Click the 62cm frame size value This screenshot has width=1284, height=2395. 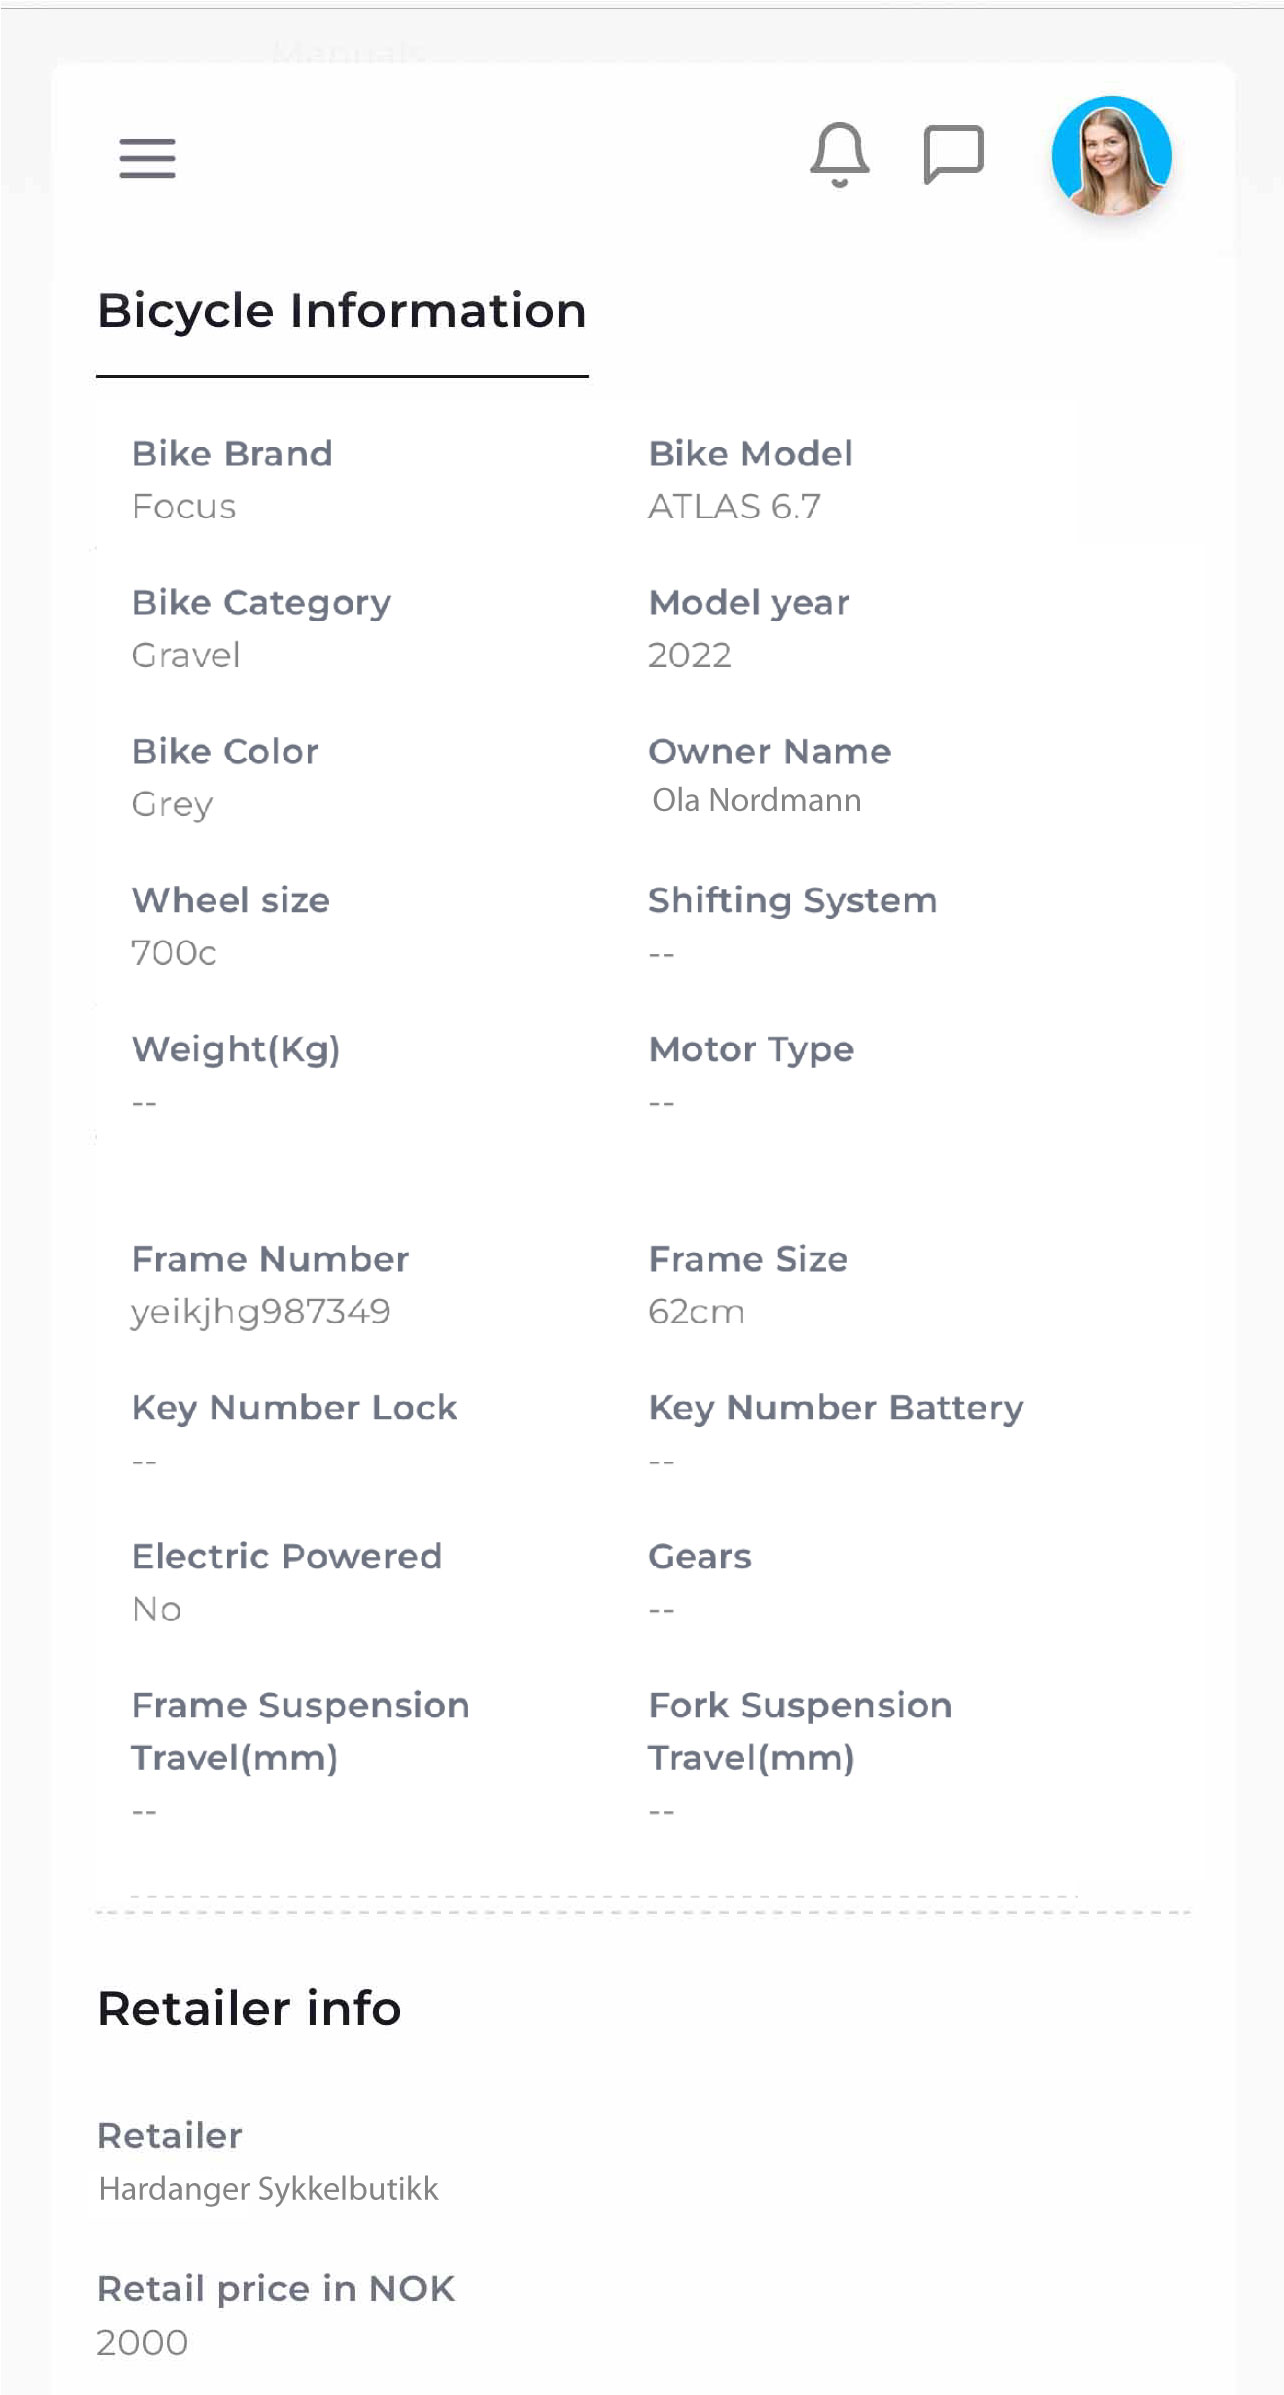pos(696,1311)
